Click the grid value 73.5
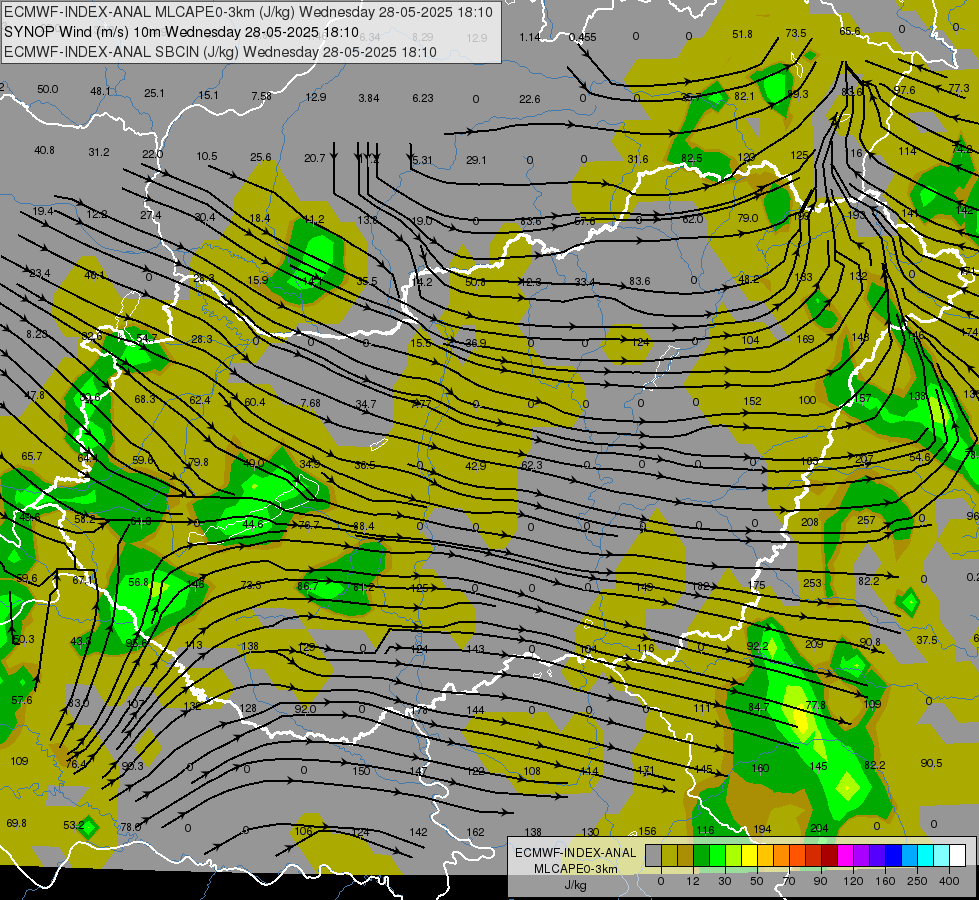This screenshot has width=979, height=900. 796,33
